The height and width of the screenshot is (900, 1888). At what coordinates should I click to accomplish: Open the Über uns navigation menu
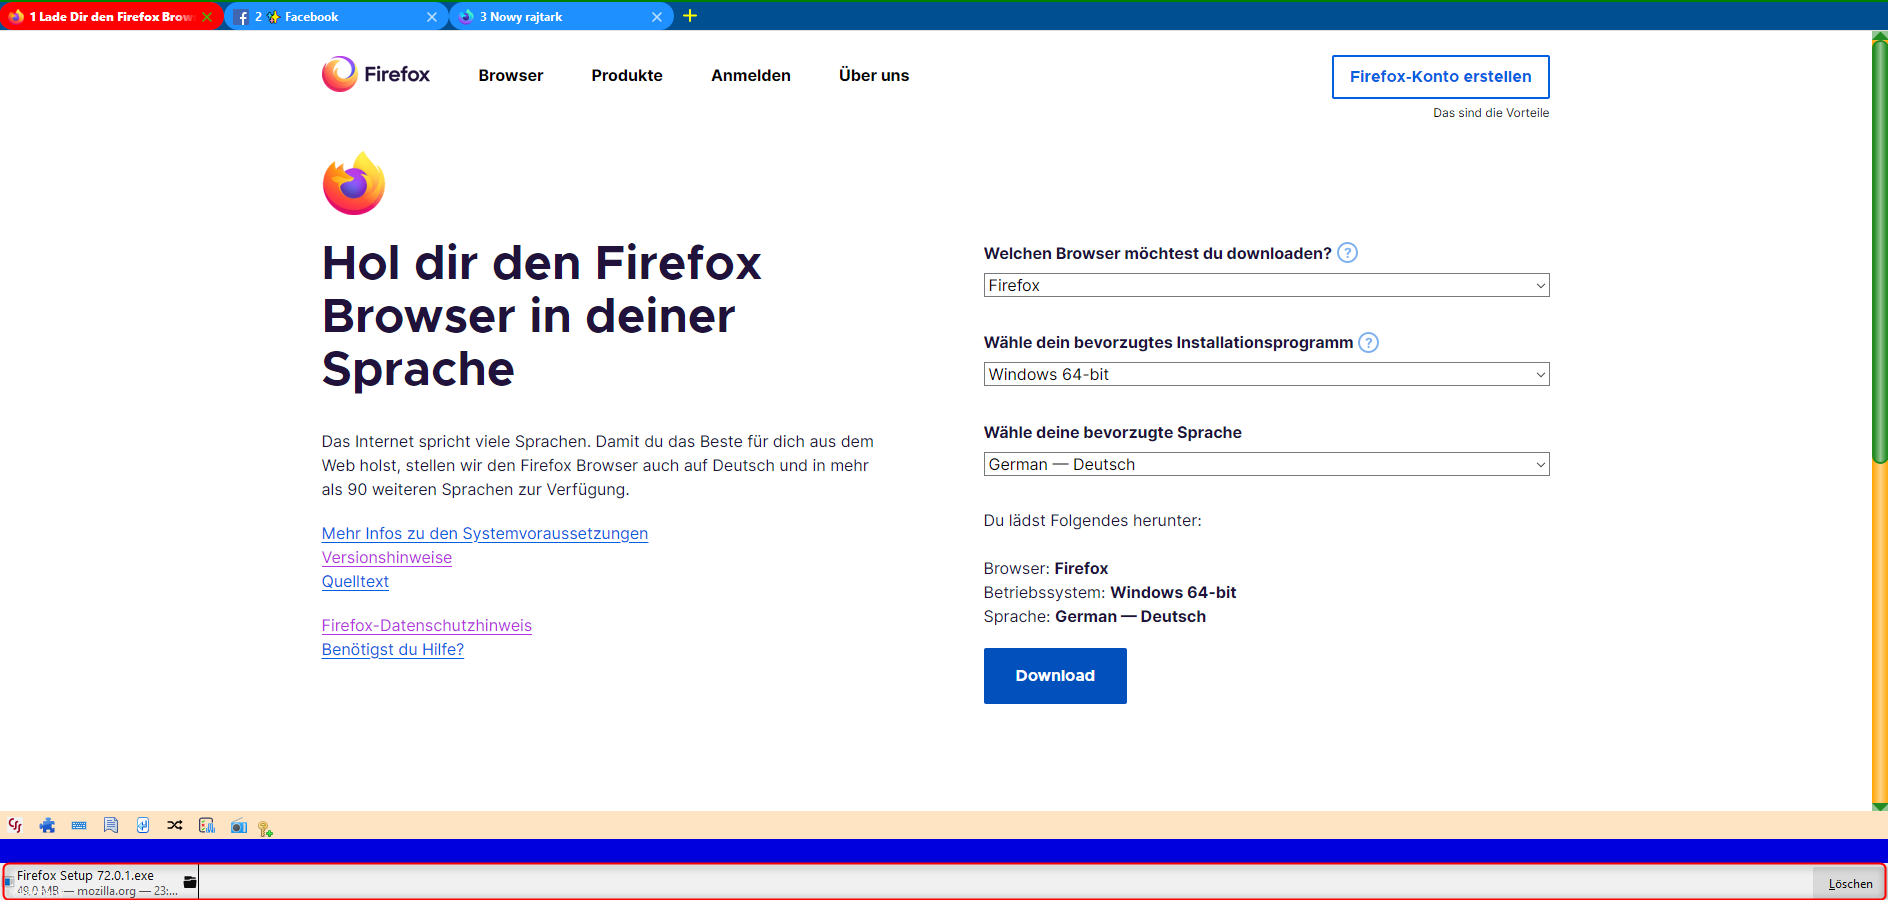874,76
